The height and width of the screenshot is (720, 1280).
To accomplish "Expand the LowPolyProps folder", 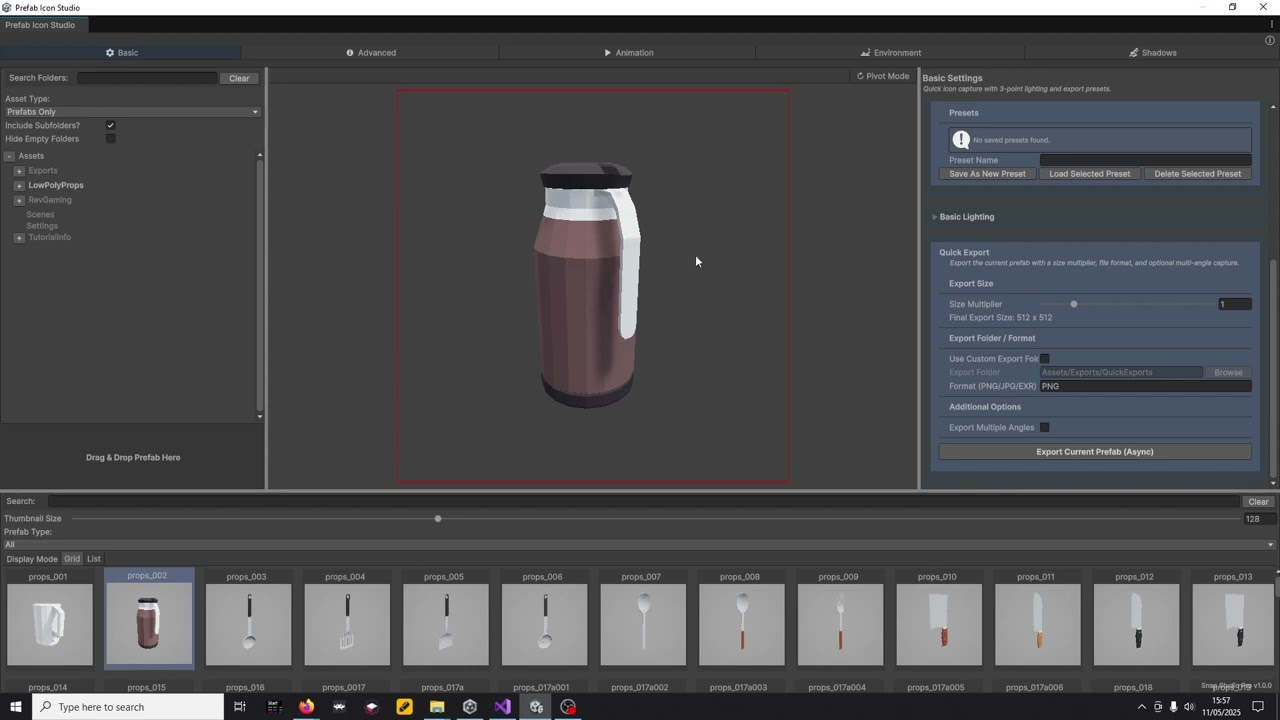I will (x=19, y=185).
